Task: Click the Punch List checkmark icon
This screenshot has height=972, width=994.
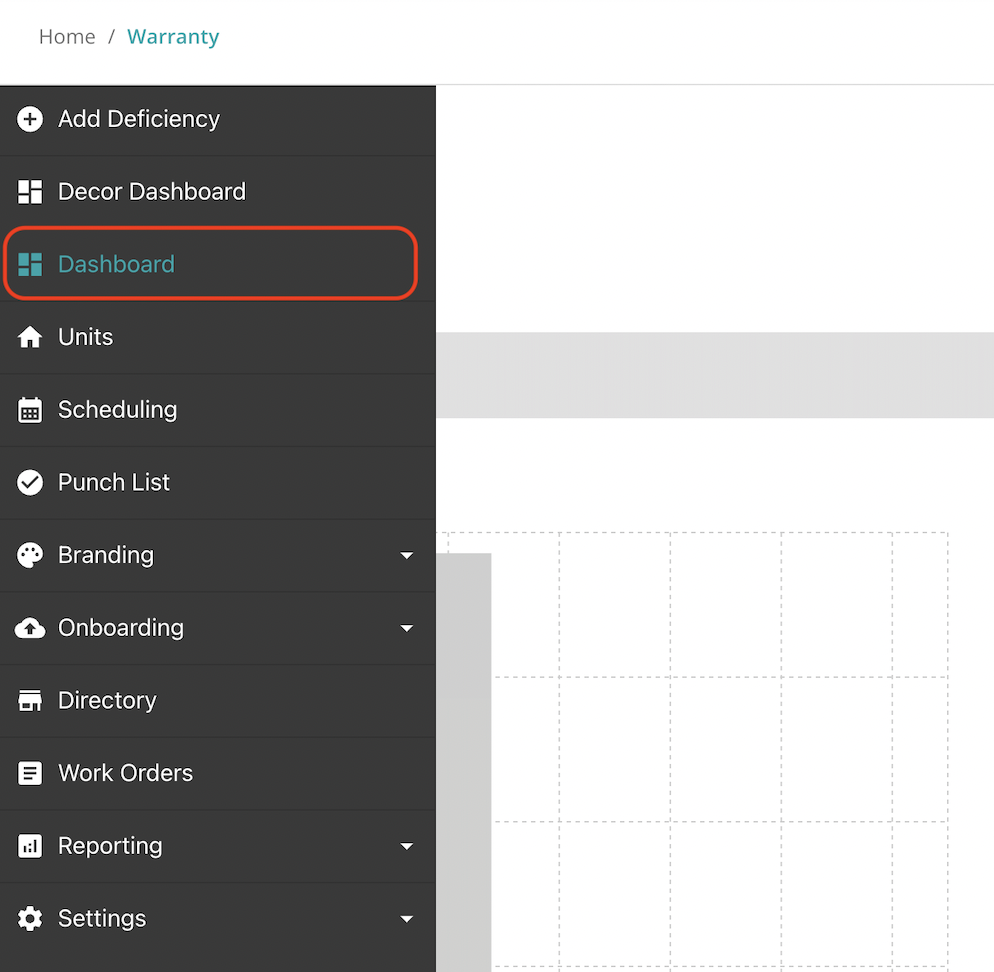Action: pyautogui.click(x=30, y=483)
